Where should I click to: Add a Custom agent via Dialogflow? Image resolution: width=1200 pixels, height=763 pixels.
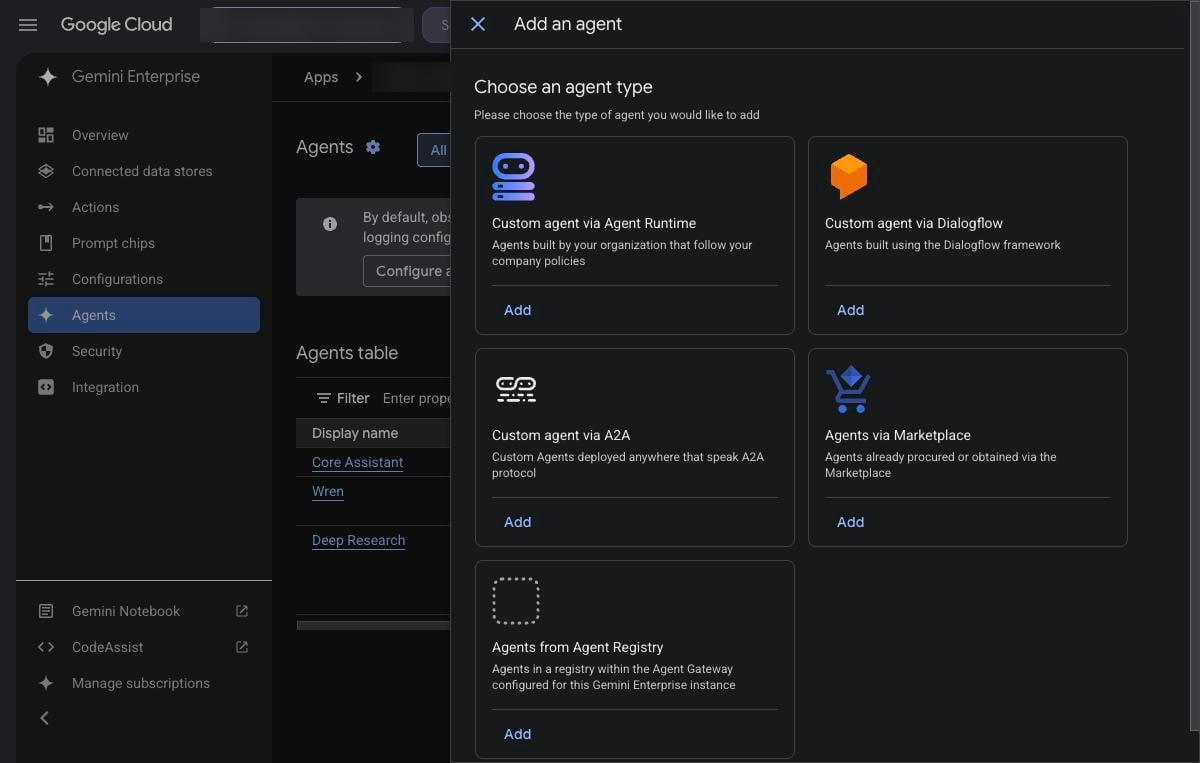[x=850, y=310]
